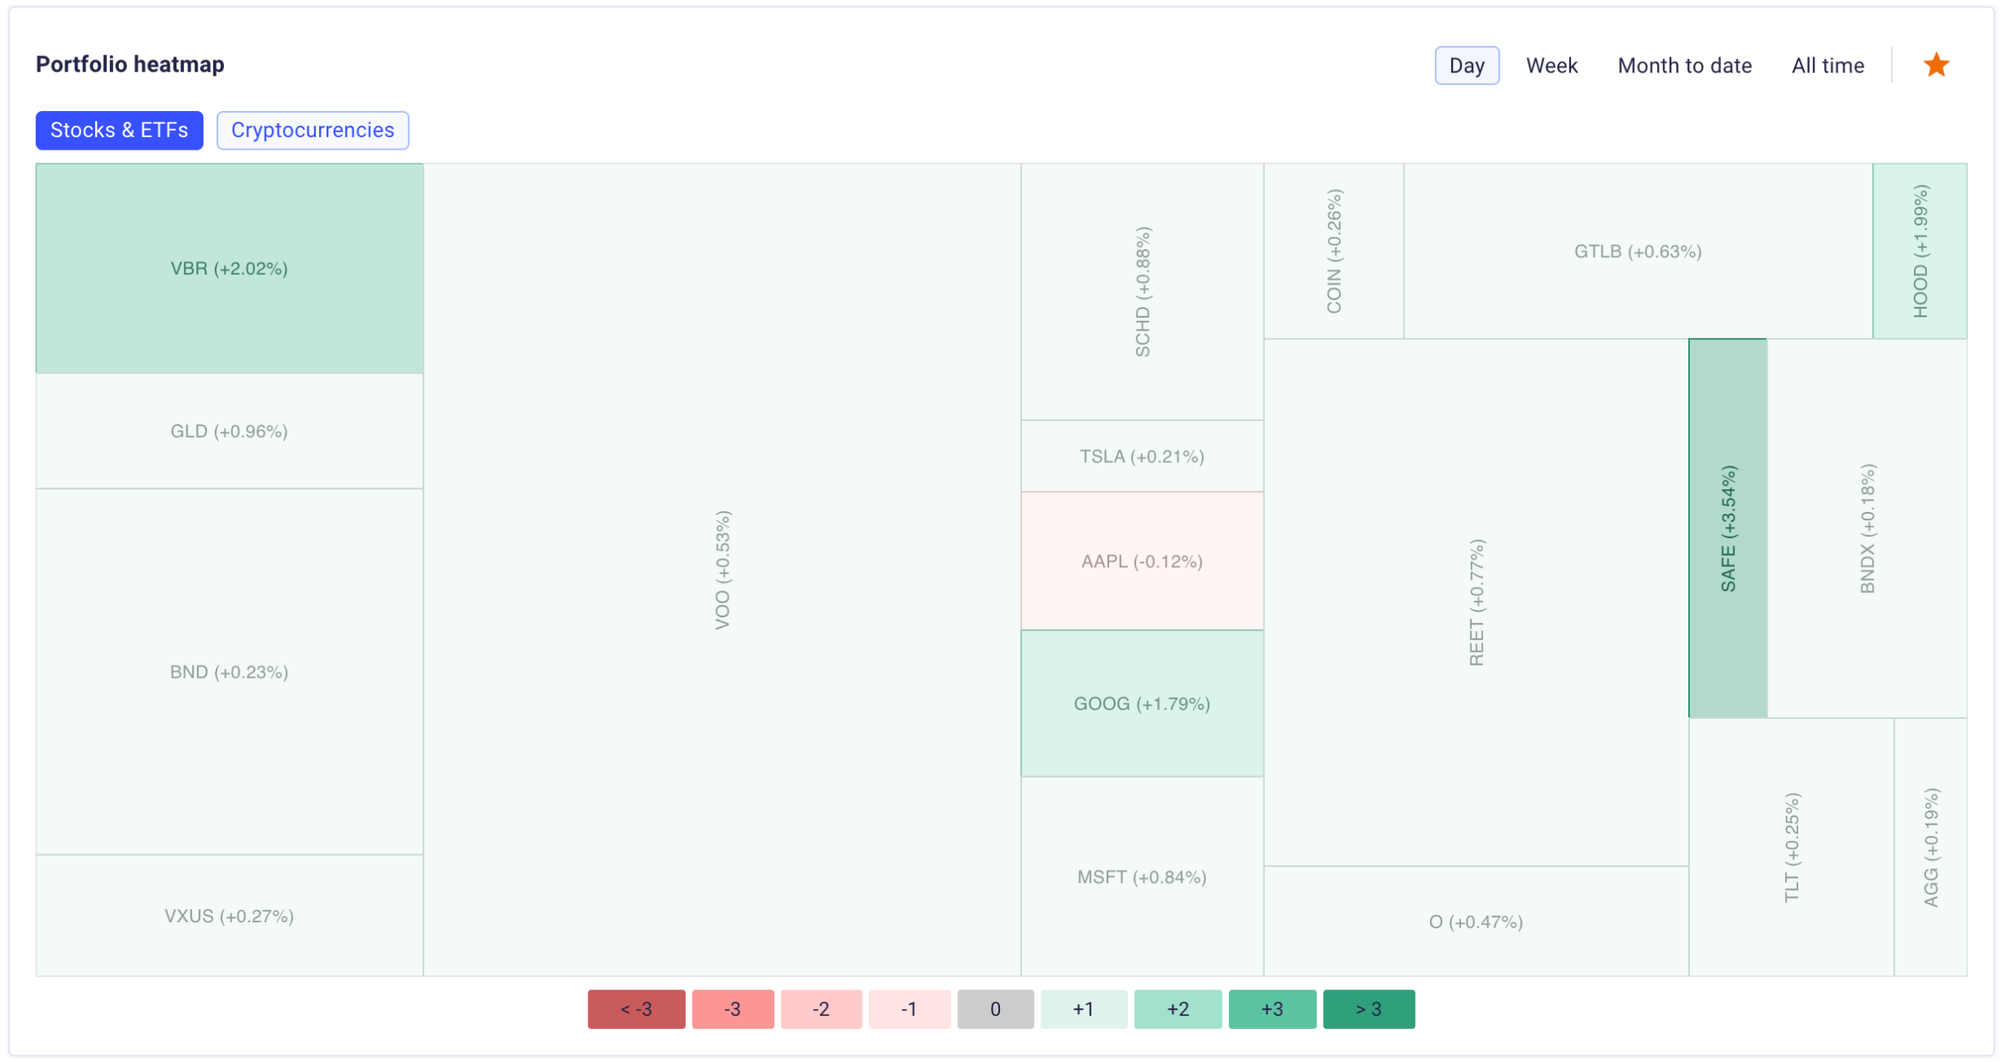Screen dimensions: 2000x1062
Task: Select the VXUS (+0.27%) tile
Action: point(229,915)
